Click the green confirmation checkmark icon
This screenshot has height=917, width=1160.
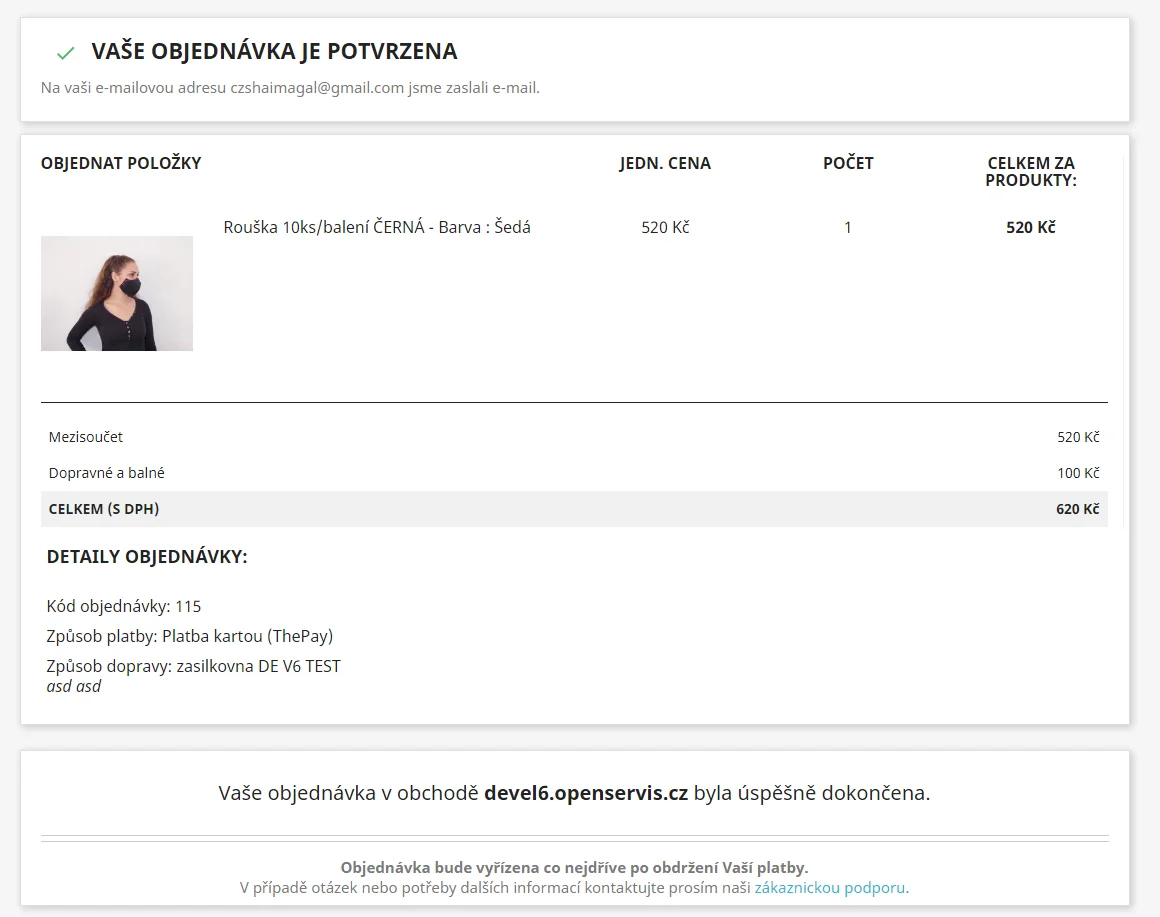point(66,52)
